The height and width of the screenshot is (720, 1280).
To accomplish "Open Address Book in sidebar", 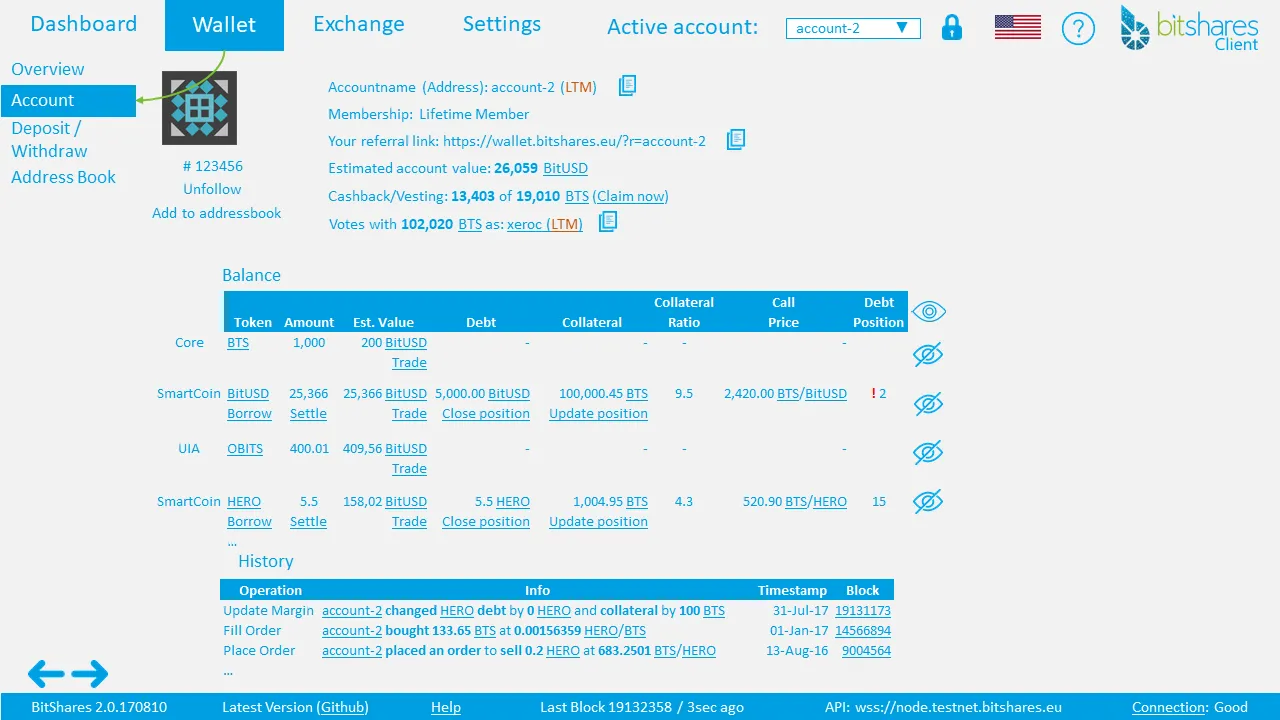I will 63,177.
